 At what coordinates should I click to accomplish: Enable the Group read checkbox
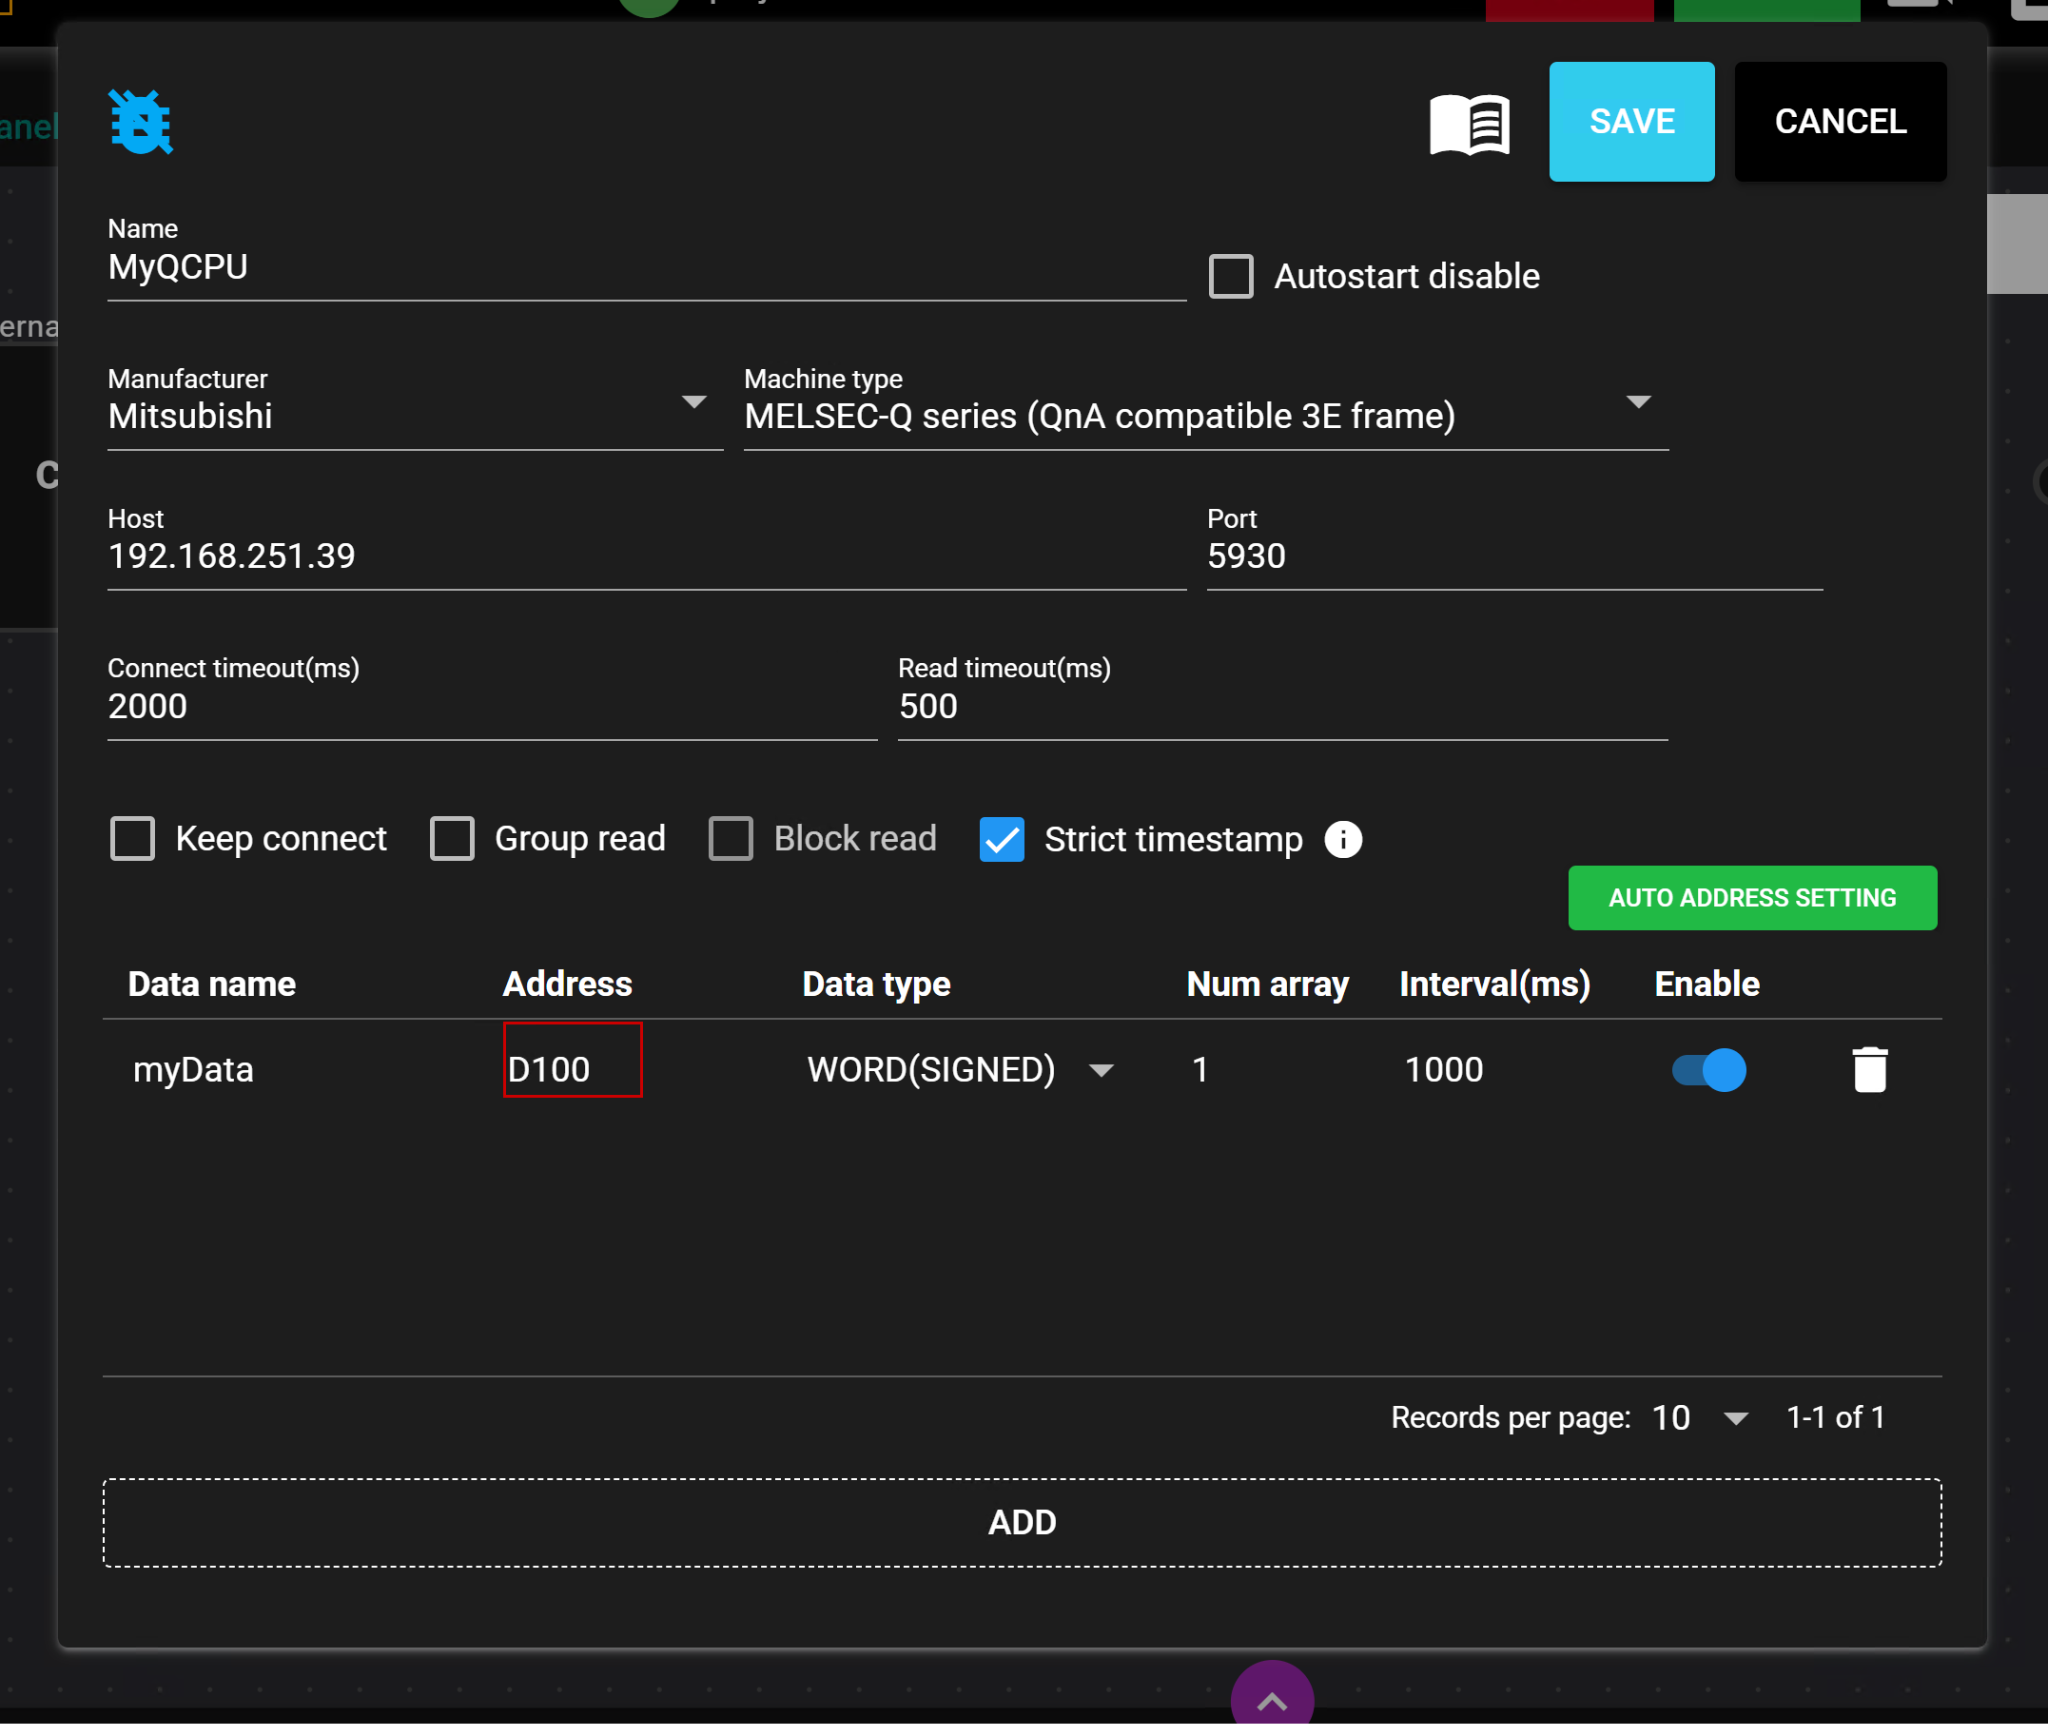pyautogui.click(x=452, y=838)
